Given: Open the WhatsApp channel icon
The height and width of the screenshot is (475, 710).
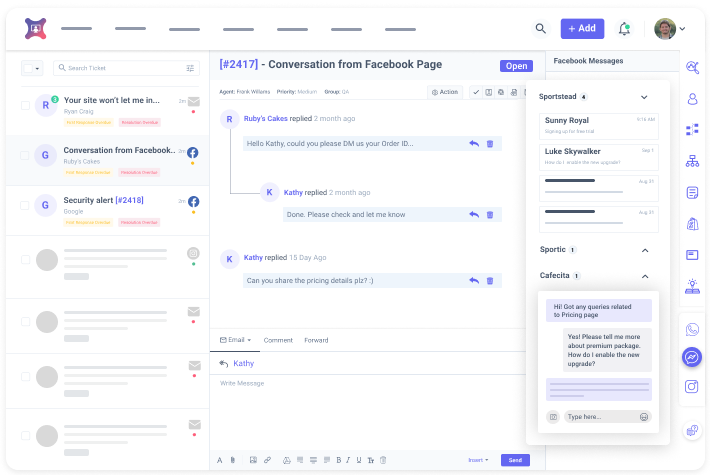Looking at the screenshot, I should (692, 329).
